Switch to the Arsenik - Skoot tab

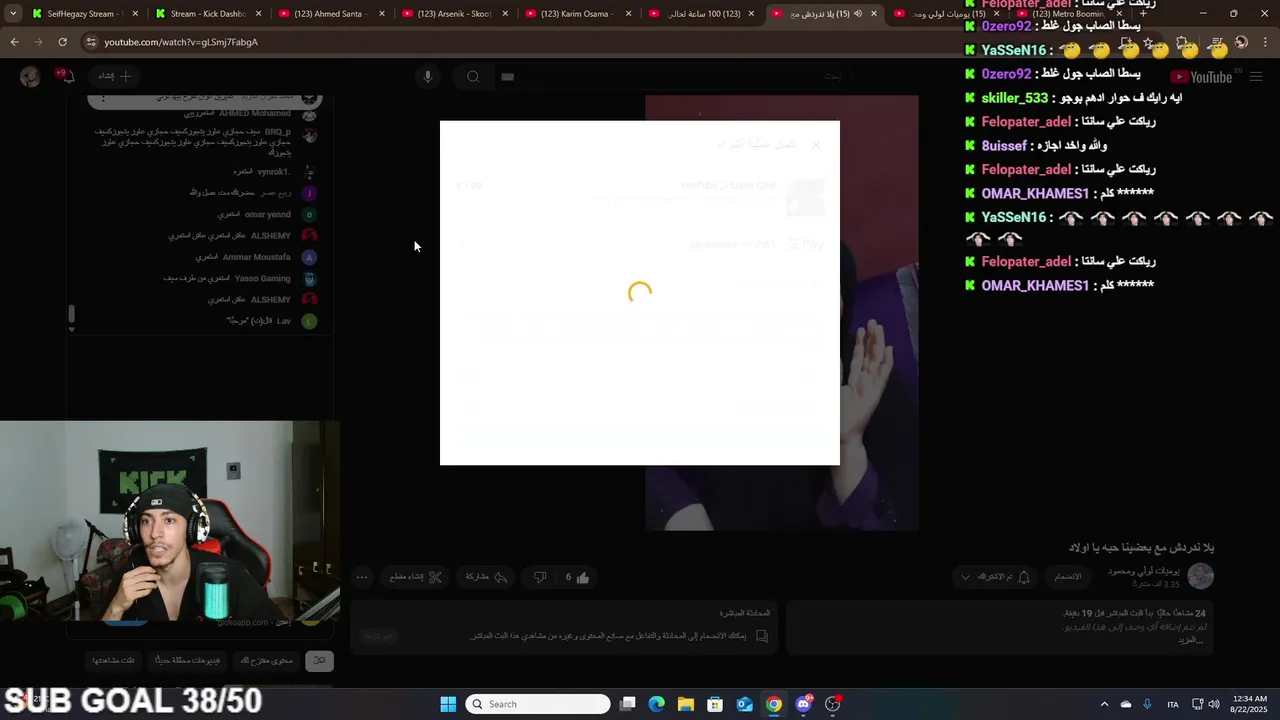coord(452,14)
